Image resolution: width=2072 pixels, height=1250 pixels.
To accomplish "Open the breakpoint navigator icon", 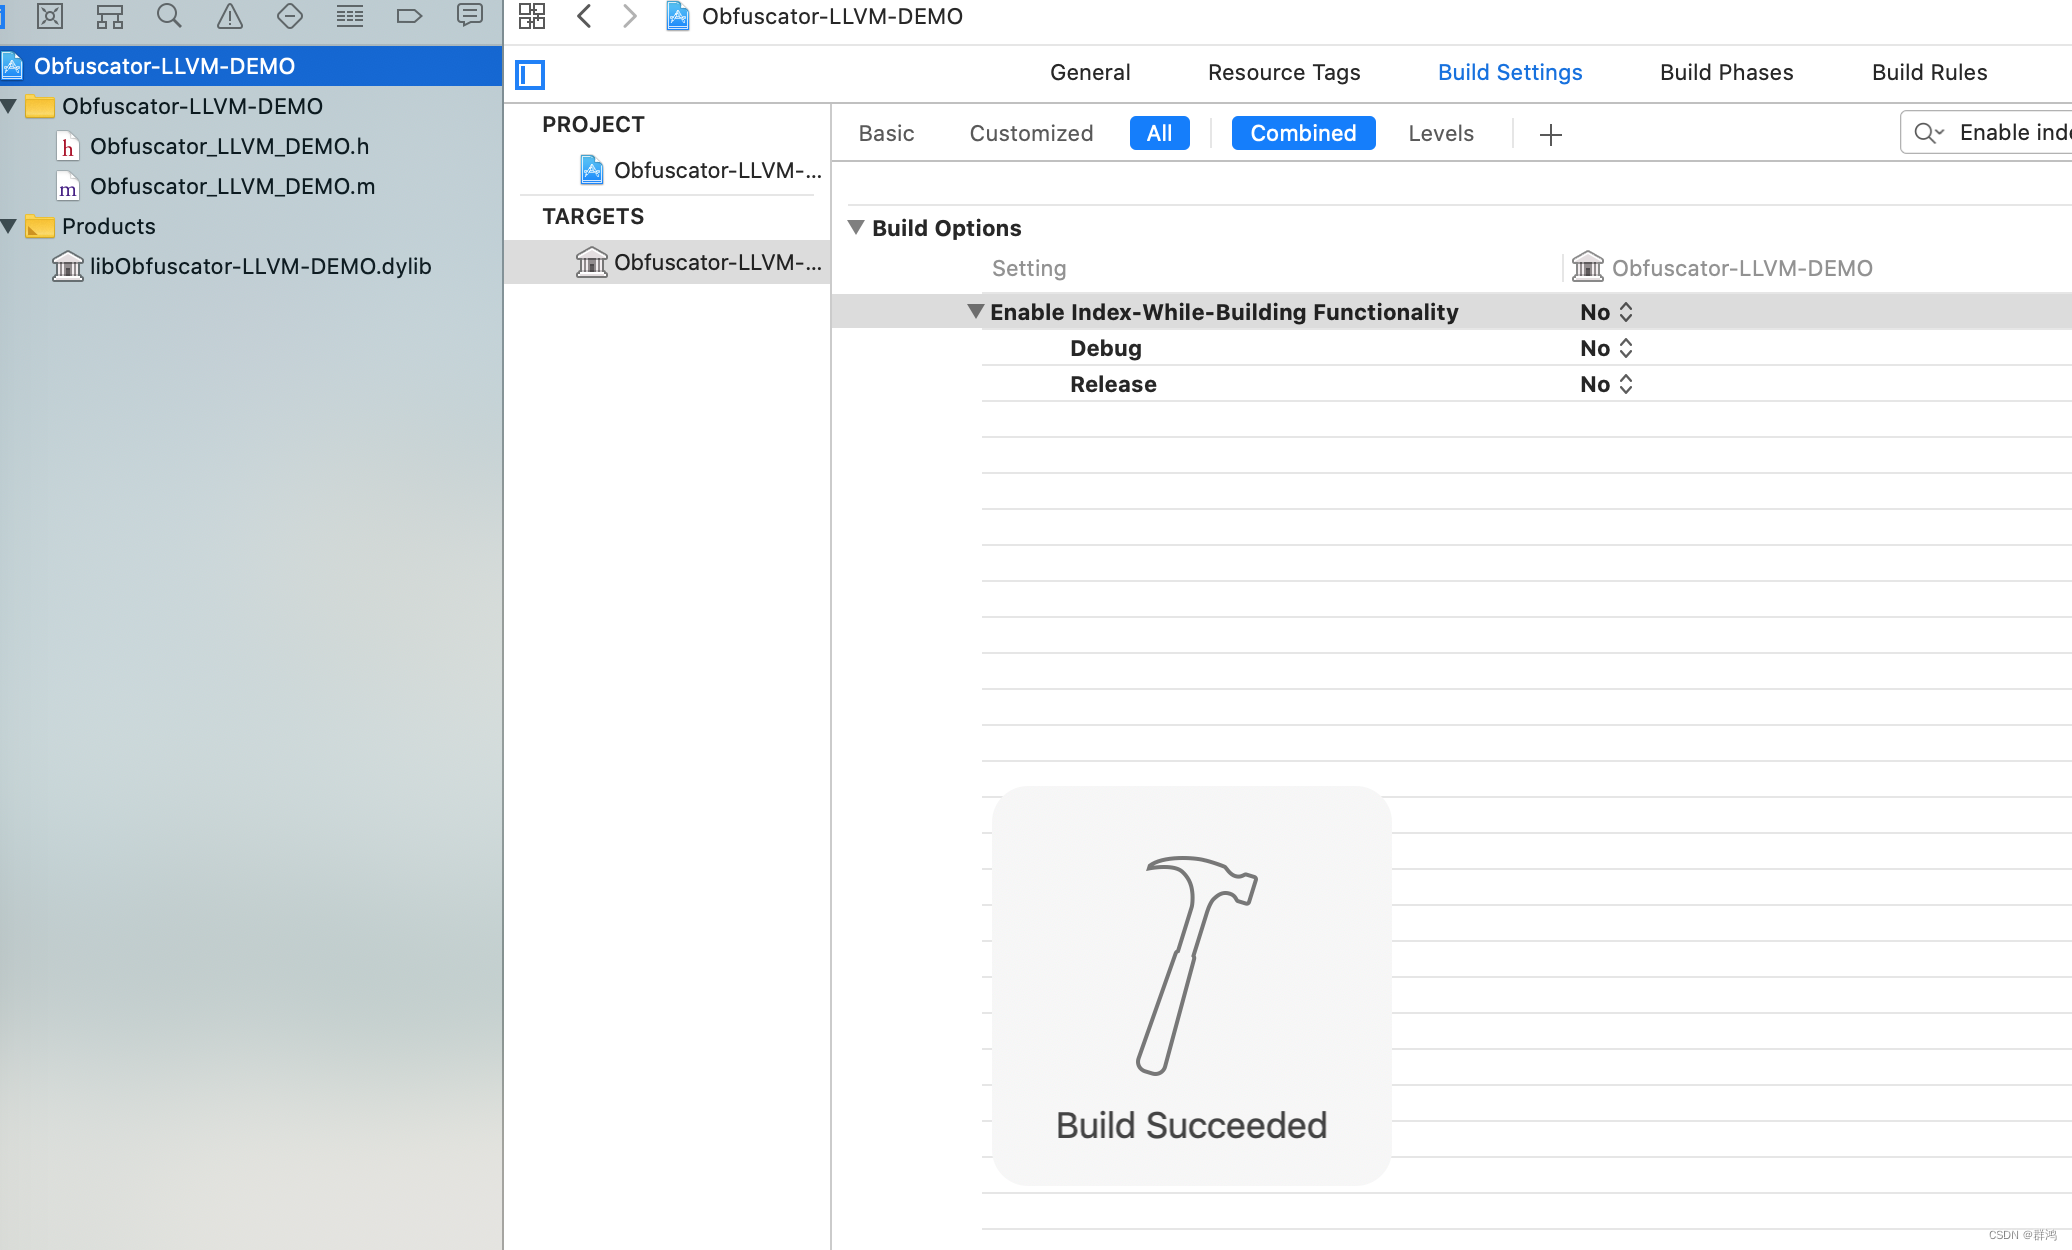I will pyautogui.click(x=409, y=16).
